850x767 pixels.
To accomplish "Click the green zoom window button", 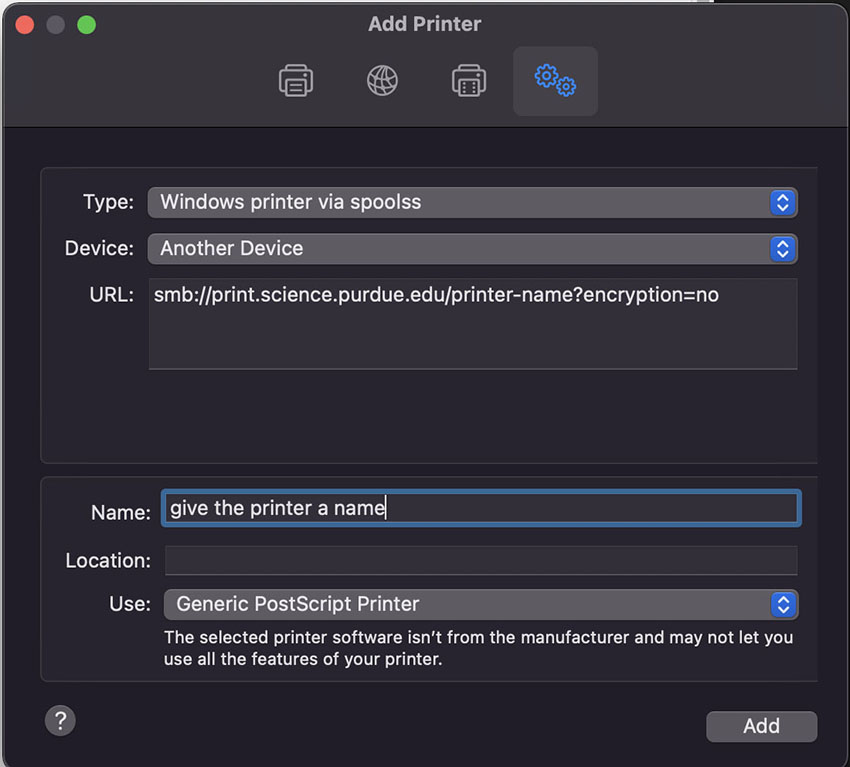I will click(87, 24).
